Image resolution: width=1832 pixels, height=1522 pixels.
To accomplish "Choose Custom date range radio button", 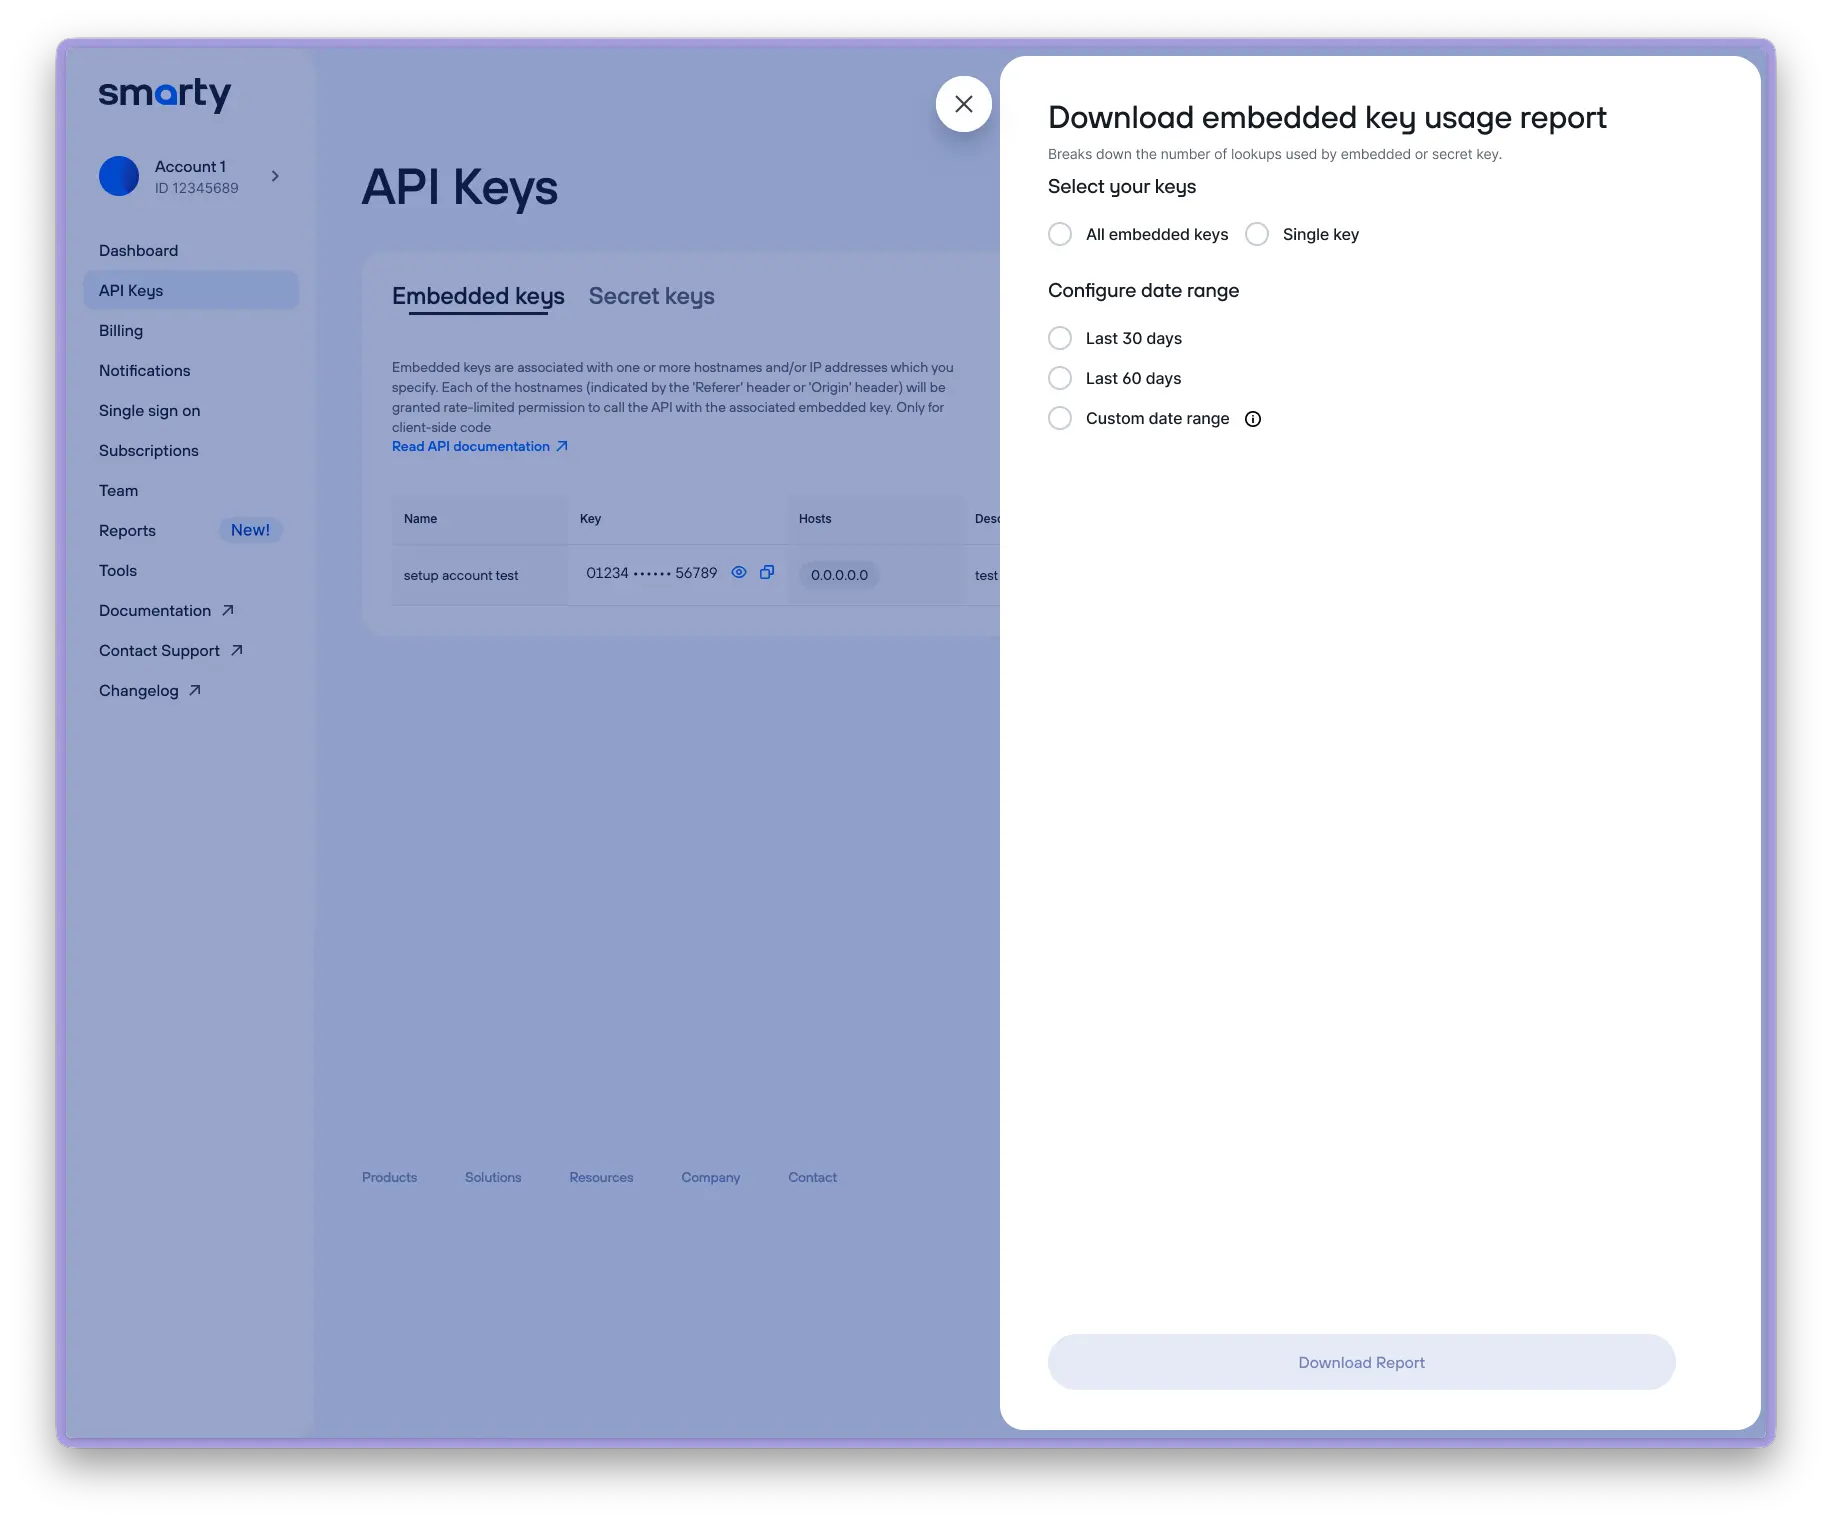I will click(1060, 418).
